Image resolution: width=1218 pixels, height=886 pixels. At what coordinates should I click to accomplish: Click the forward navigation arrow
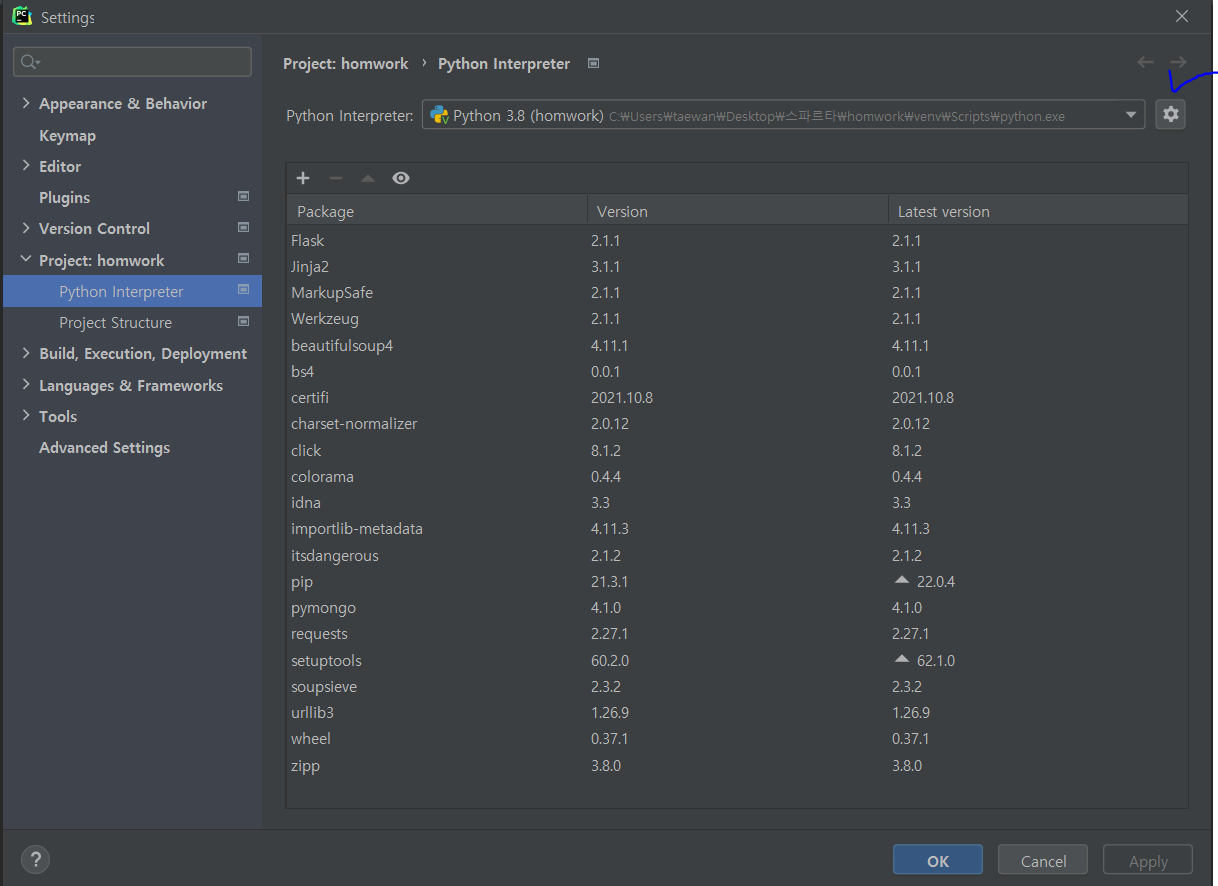click(1178, 62)
